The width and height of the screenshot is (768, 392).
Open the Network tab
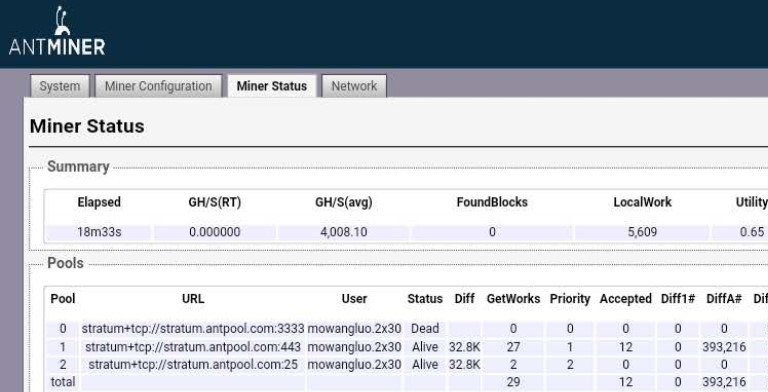(354, 86)
